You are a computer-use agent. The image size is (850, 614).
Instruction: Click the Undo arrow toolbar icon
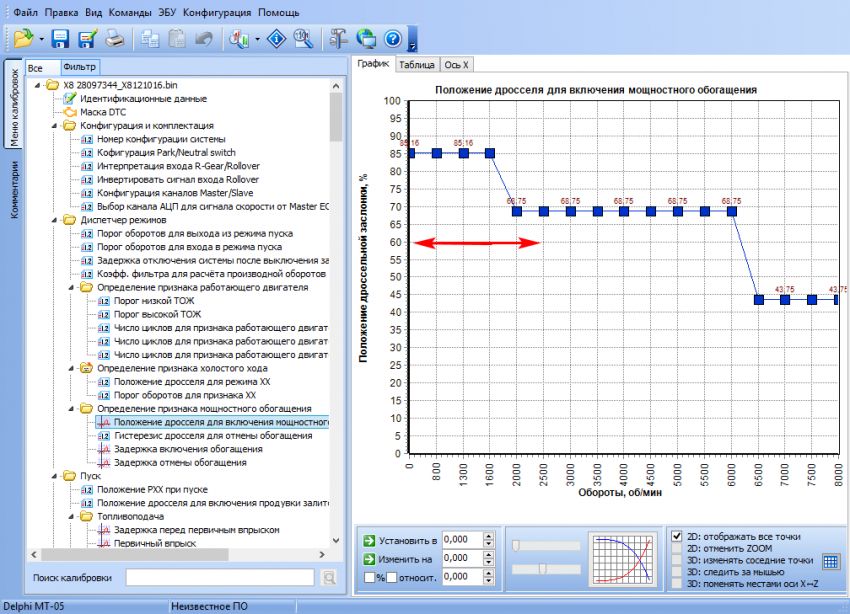(x=204, y=38)
